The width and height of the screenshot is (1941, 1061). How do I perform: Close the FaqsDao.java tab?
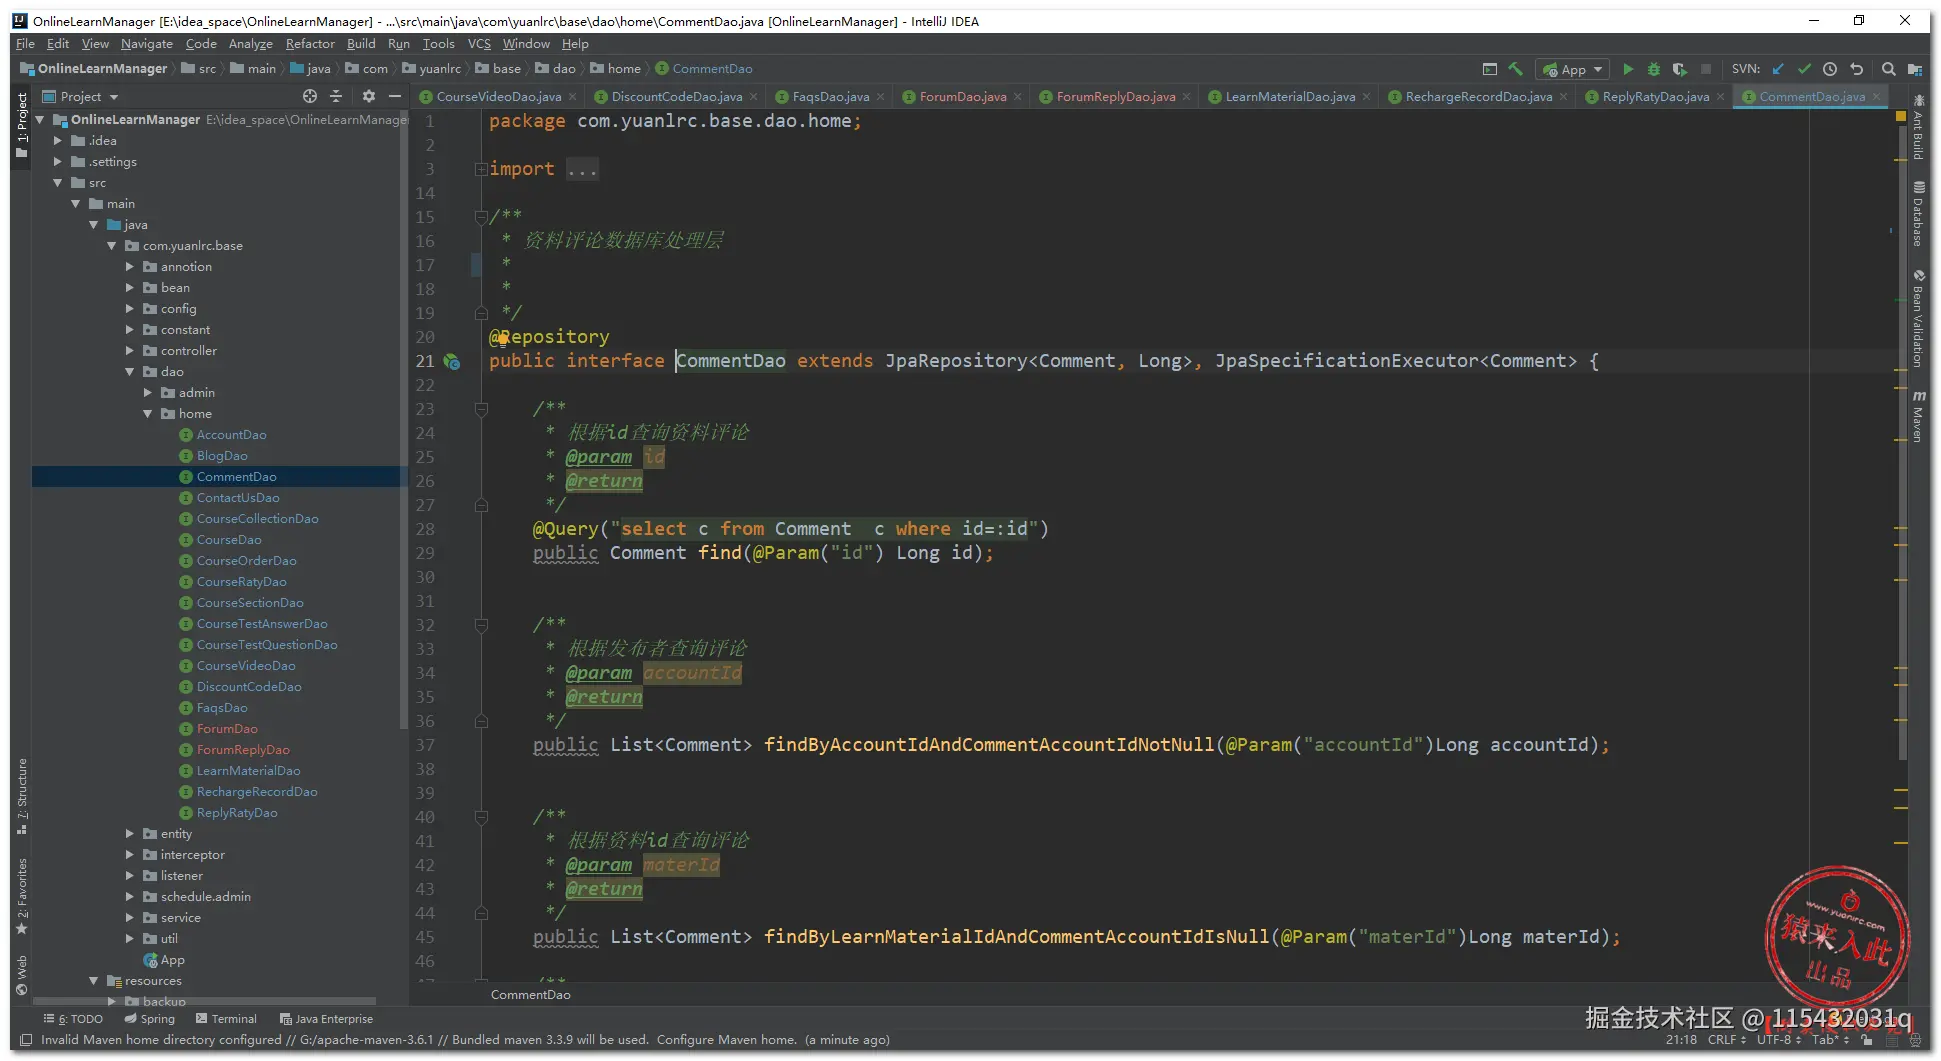880,97
